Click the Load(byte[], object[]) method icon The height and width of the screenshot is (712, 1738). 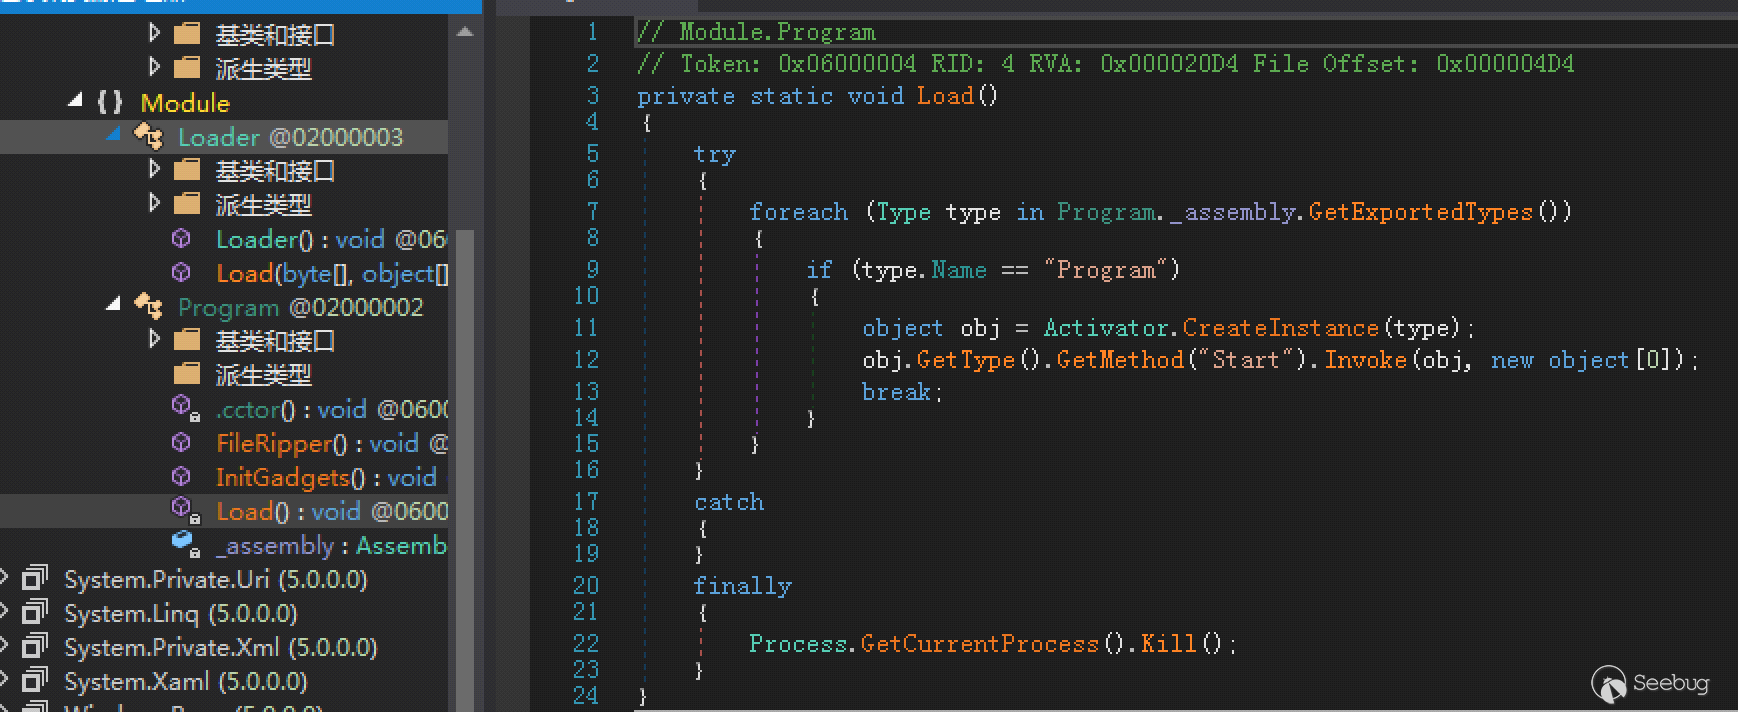pos(181,273)
